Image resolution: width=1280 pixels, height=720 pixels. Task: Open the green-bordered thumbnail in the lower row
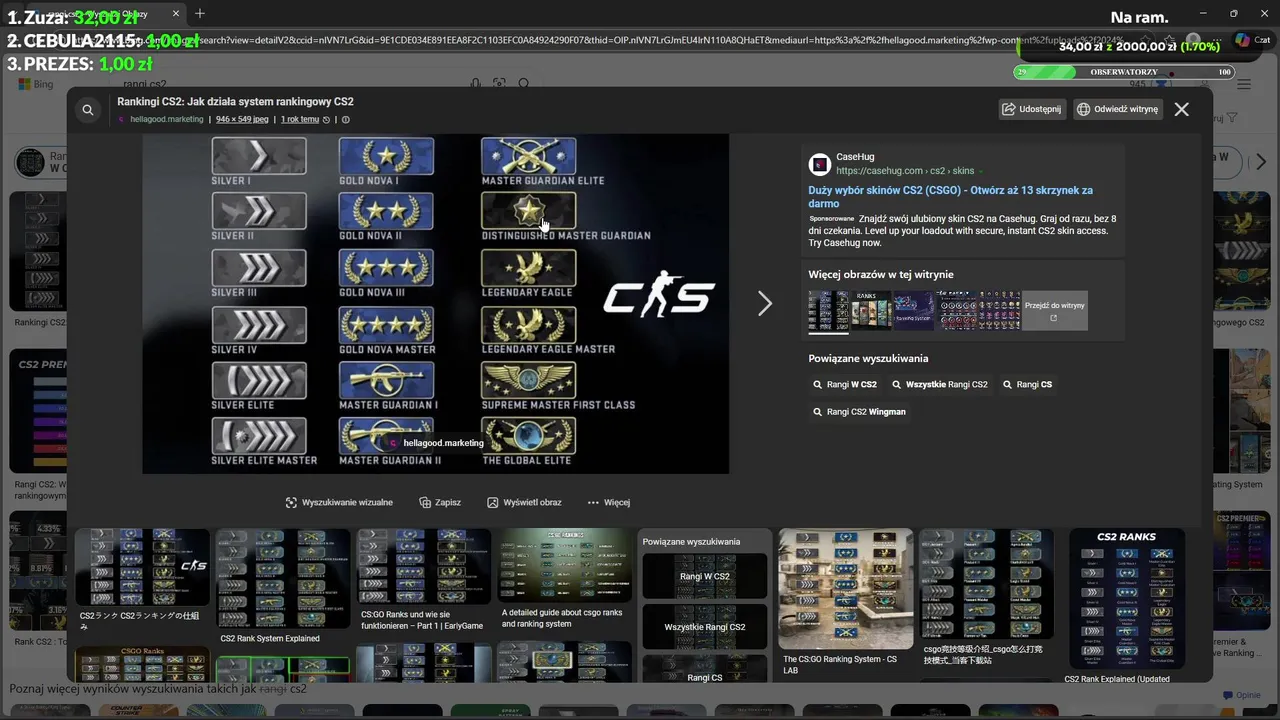tap(283, 670)
